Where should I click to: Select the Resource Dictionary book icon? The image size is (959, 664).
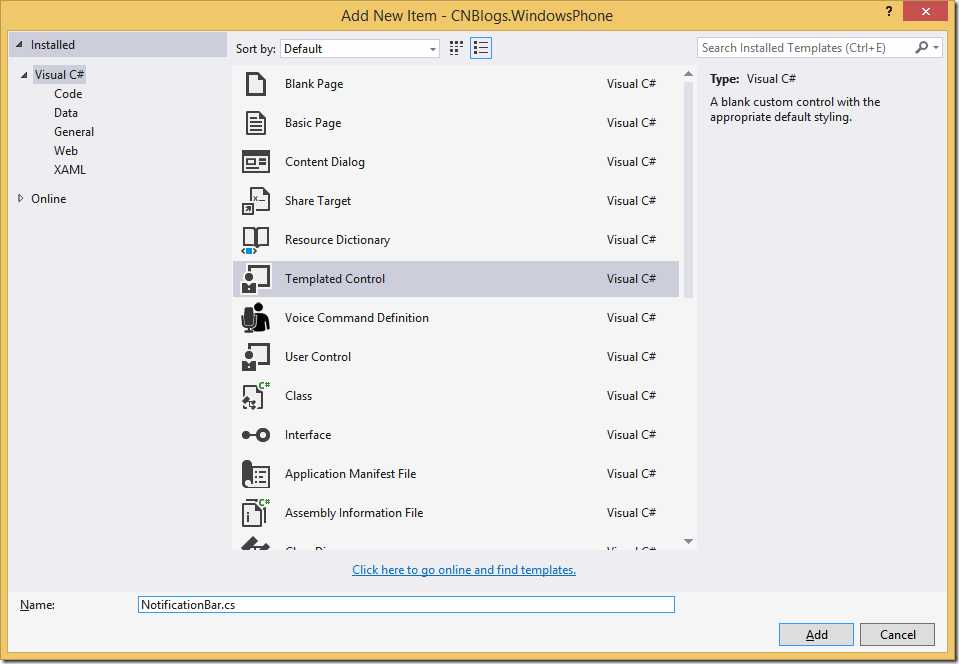(x=256, y=240)
